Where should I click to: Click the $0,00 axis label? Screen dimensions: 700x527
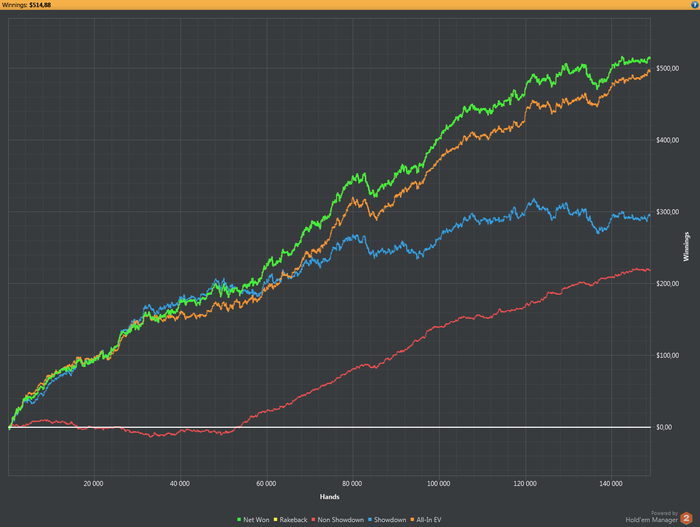664,427
